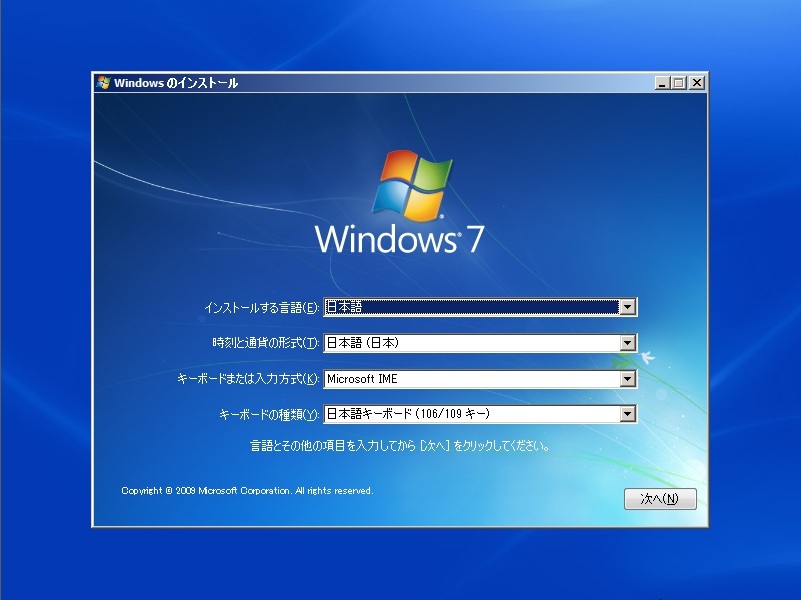Click the 日本語 (日本) format field
This screenshot has height=600, width=801.
click(x=470, y=343)
